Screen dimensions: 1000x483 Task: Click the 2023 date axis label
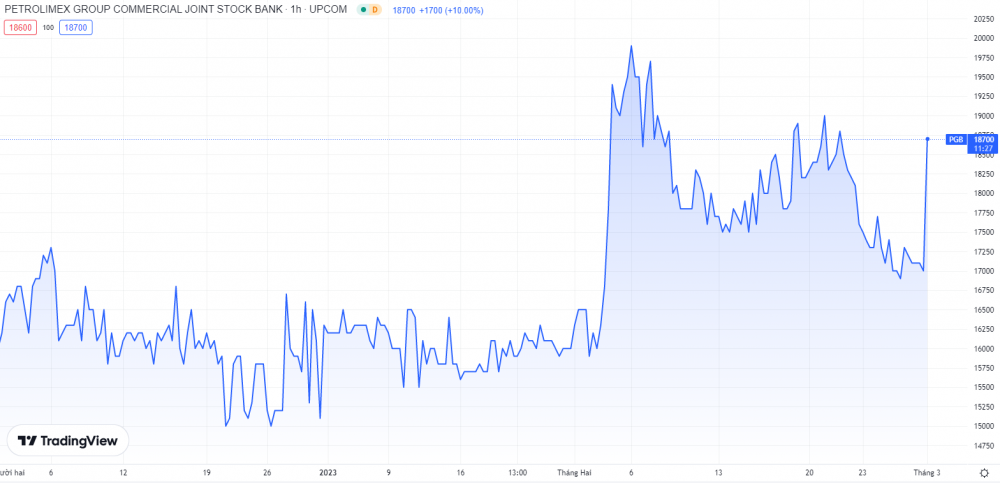pyautogui.click(x=327, y=473)
